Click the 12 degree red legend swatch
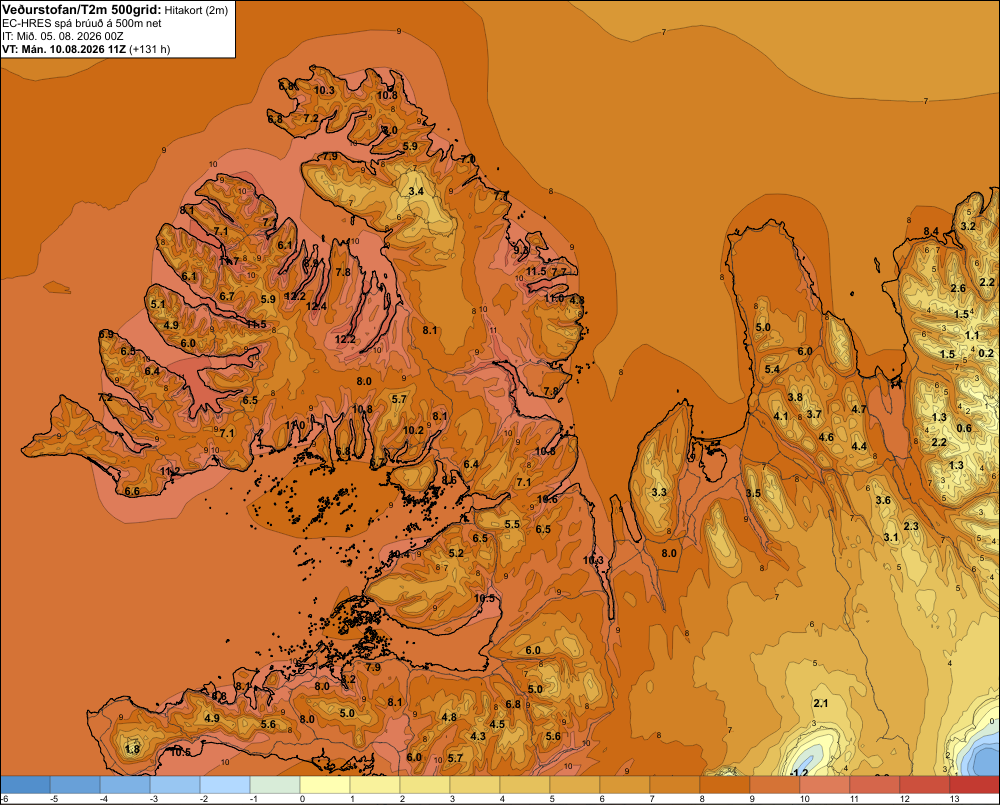The height and width of the screenshot is (805, 1000). point(925,784)
